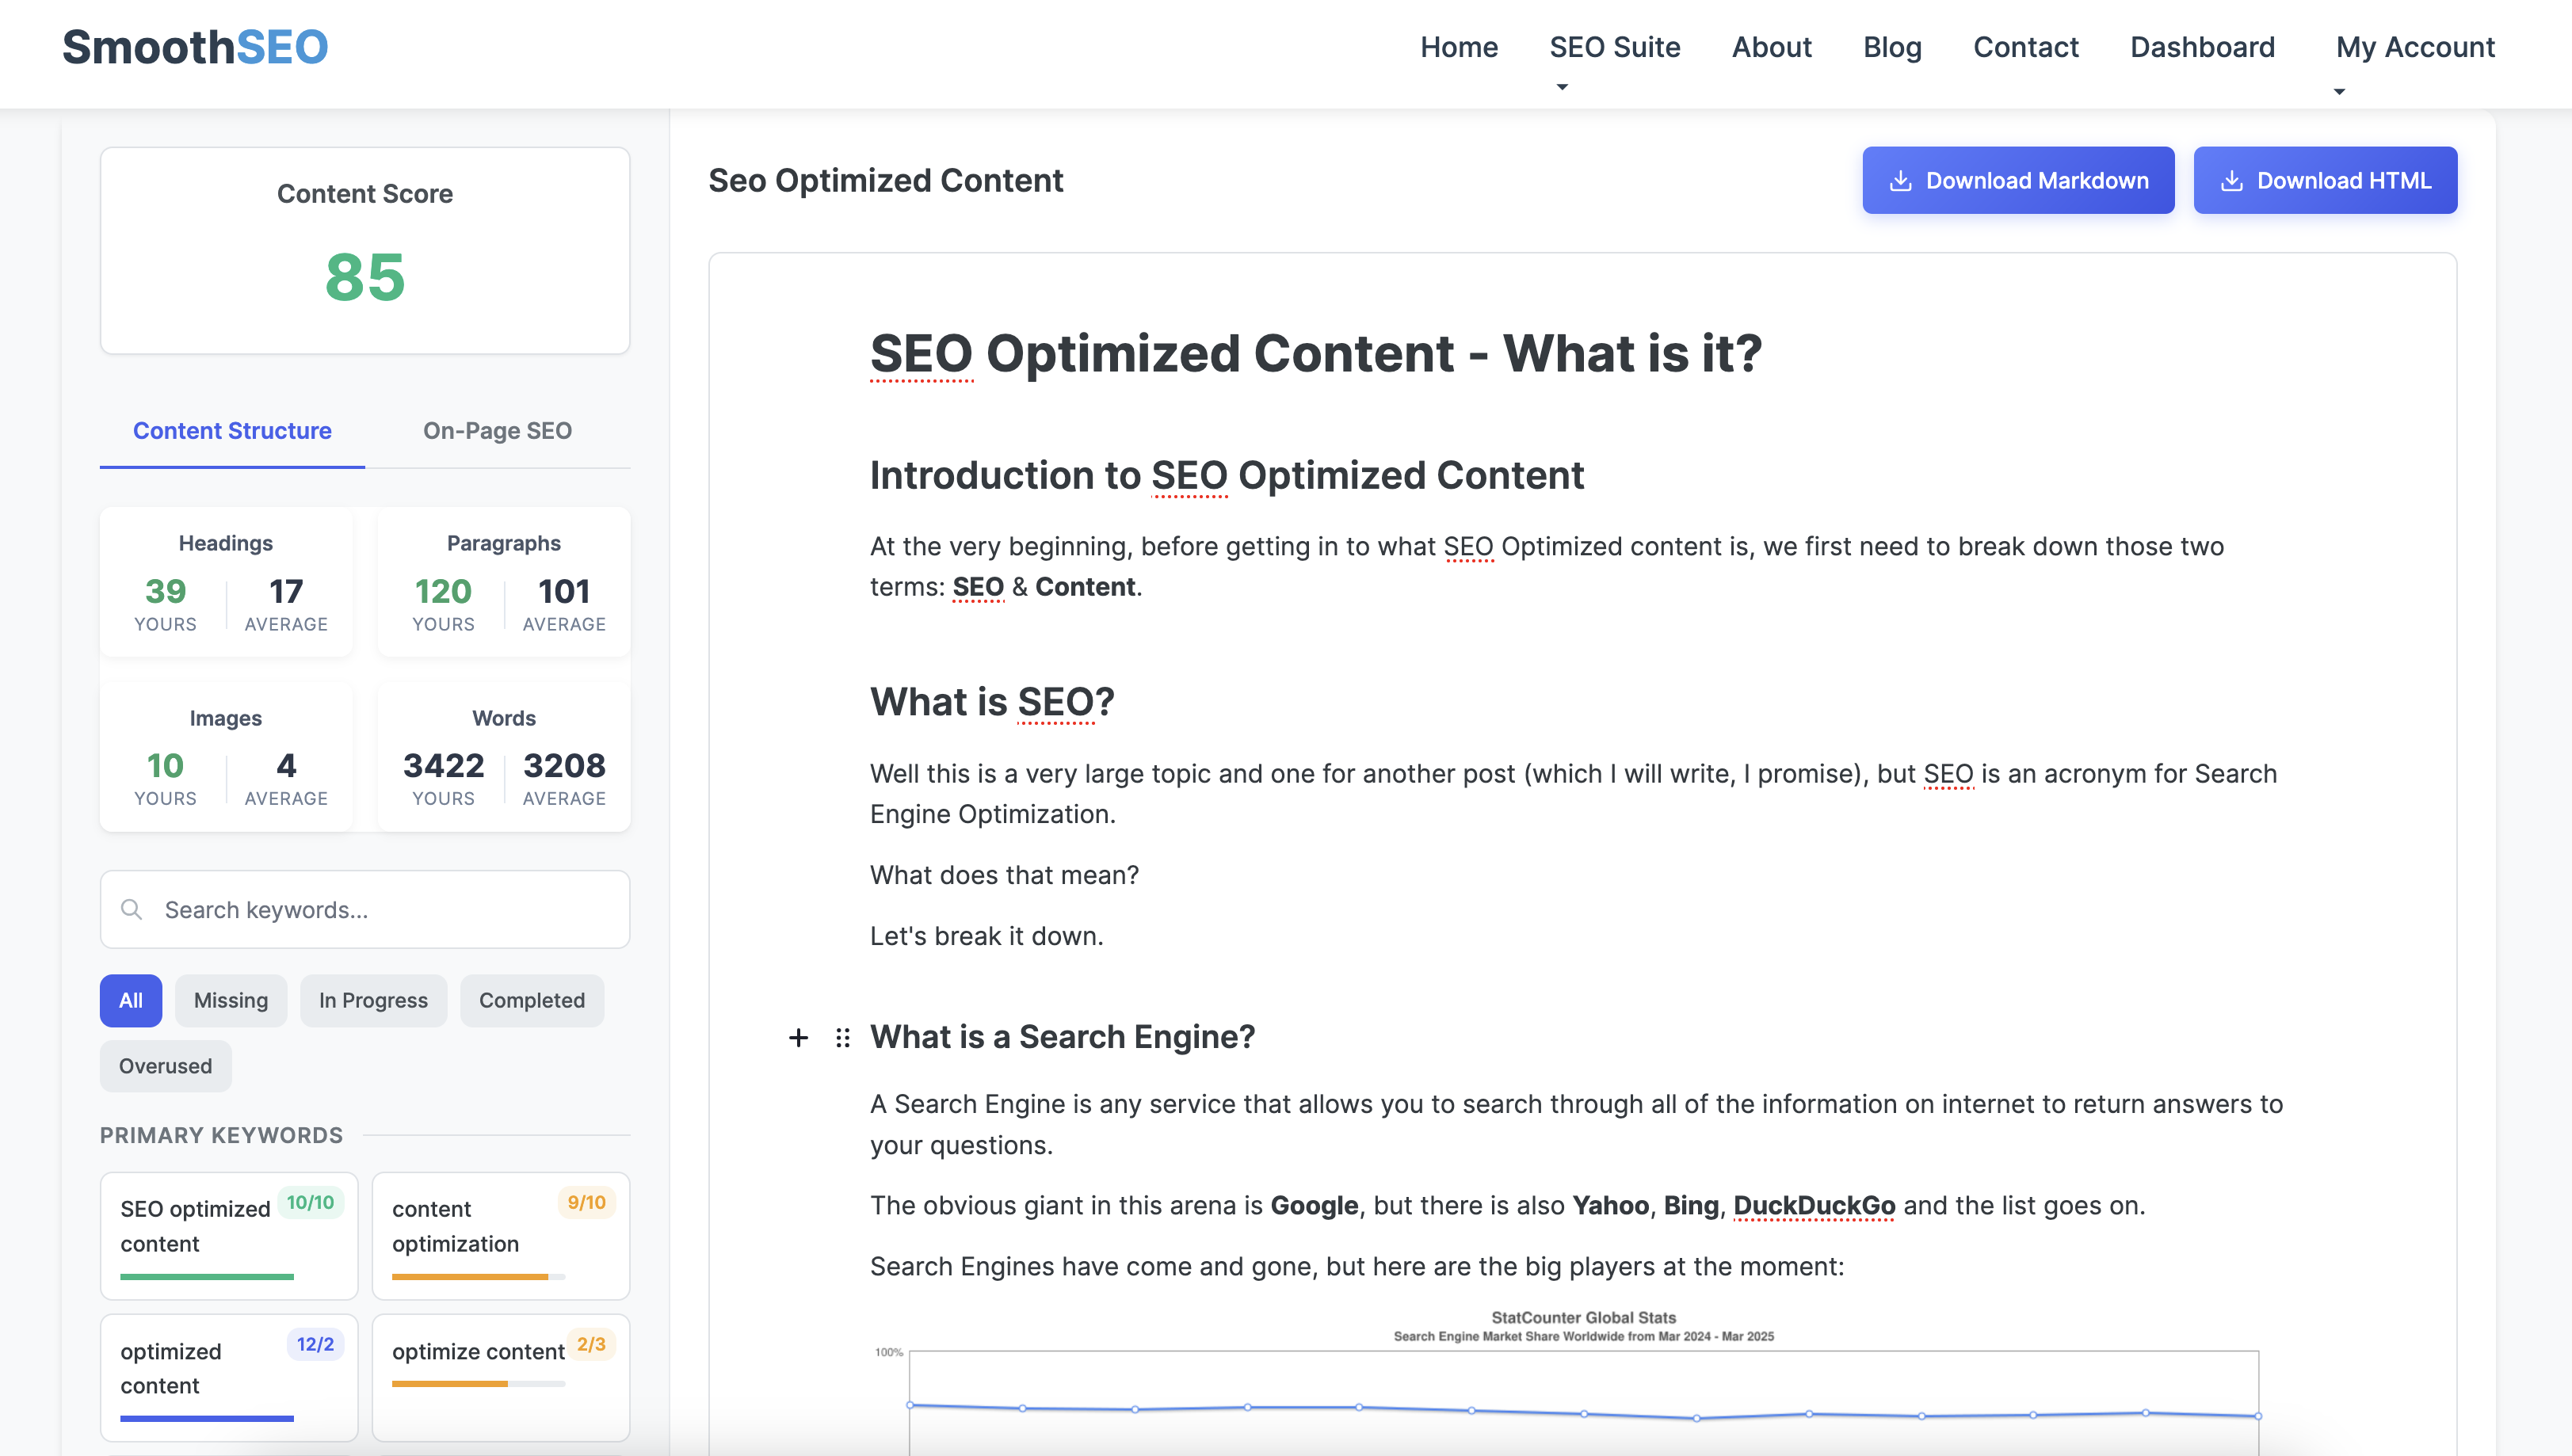
Task: Click the Paragraphs stats card
Action: [x=504, y=582]
